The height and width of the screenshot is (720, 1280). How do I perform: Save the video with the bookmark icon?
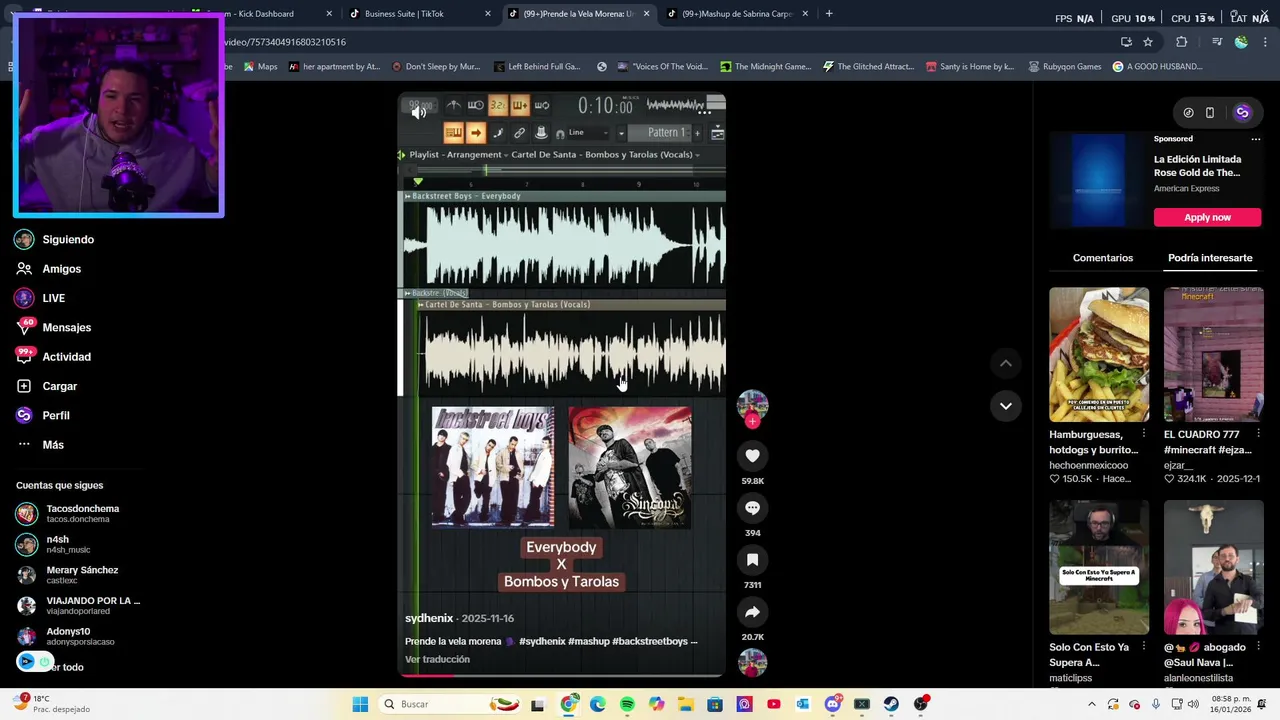click(752, 560)
